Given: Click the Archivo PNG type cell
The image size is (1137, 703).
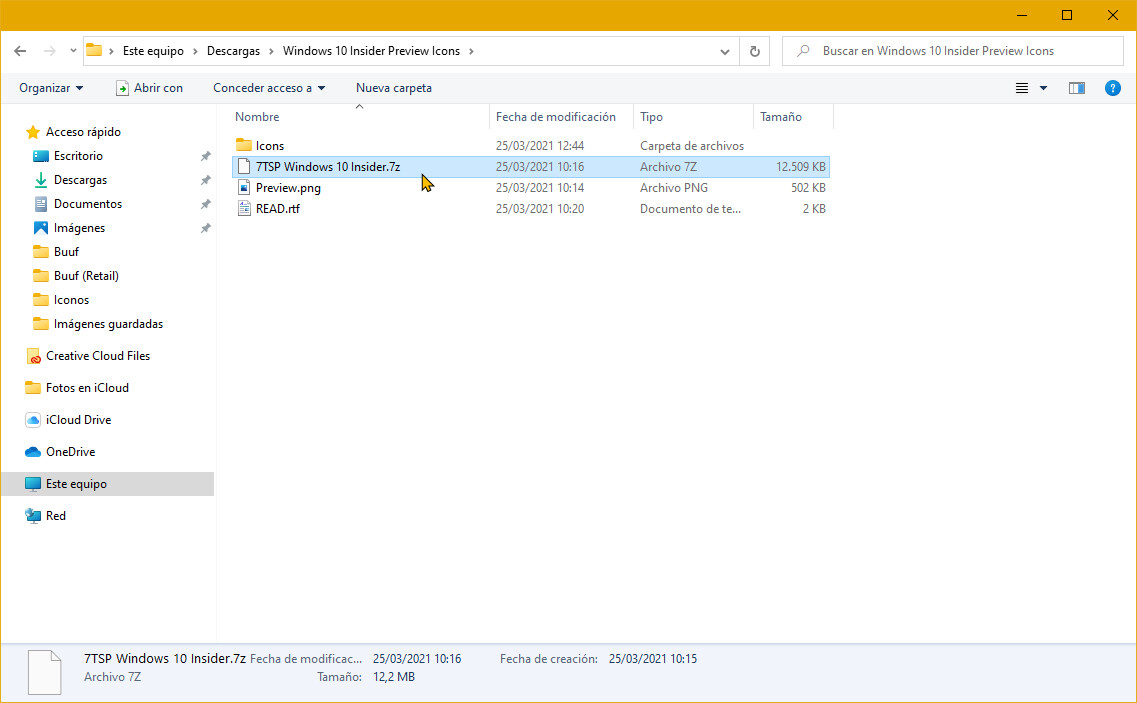Looking at the screenshot, I should click(674, 188).
